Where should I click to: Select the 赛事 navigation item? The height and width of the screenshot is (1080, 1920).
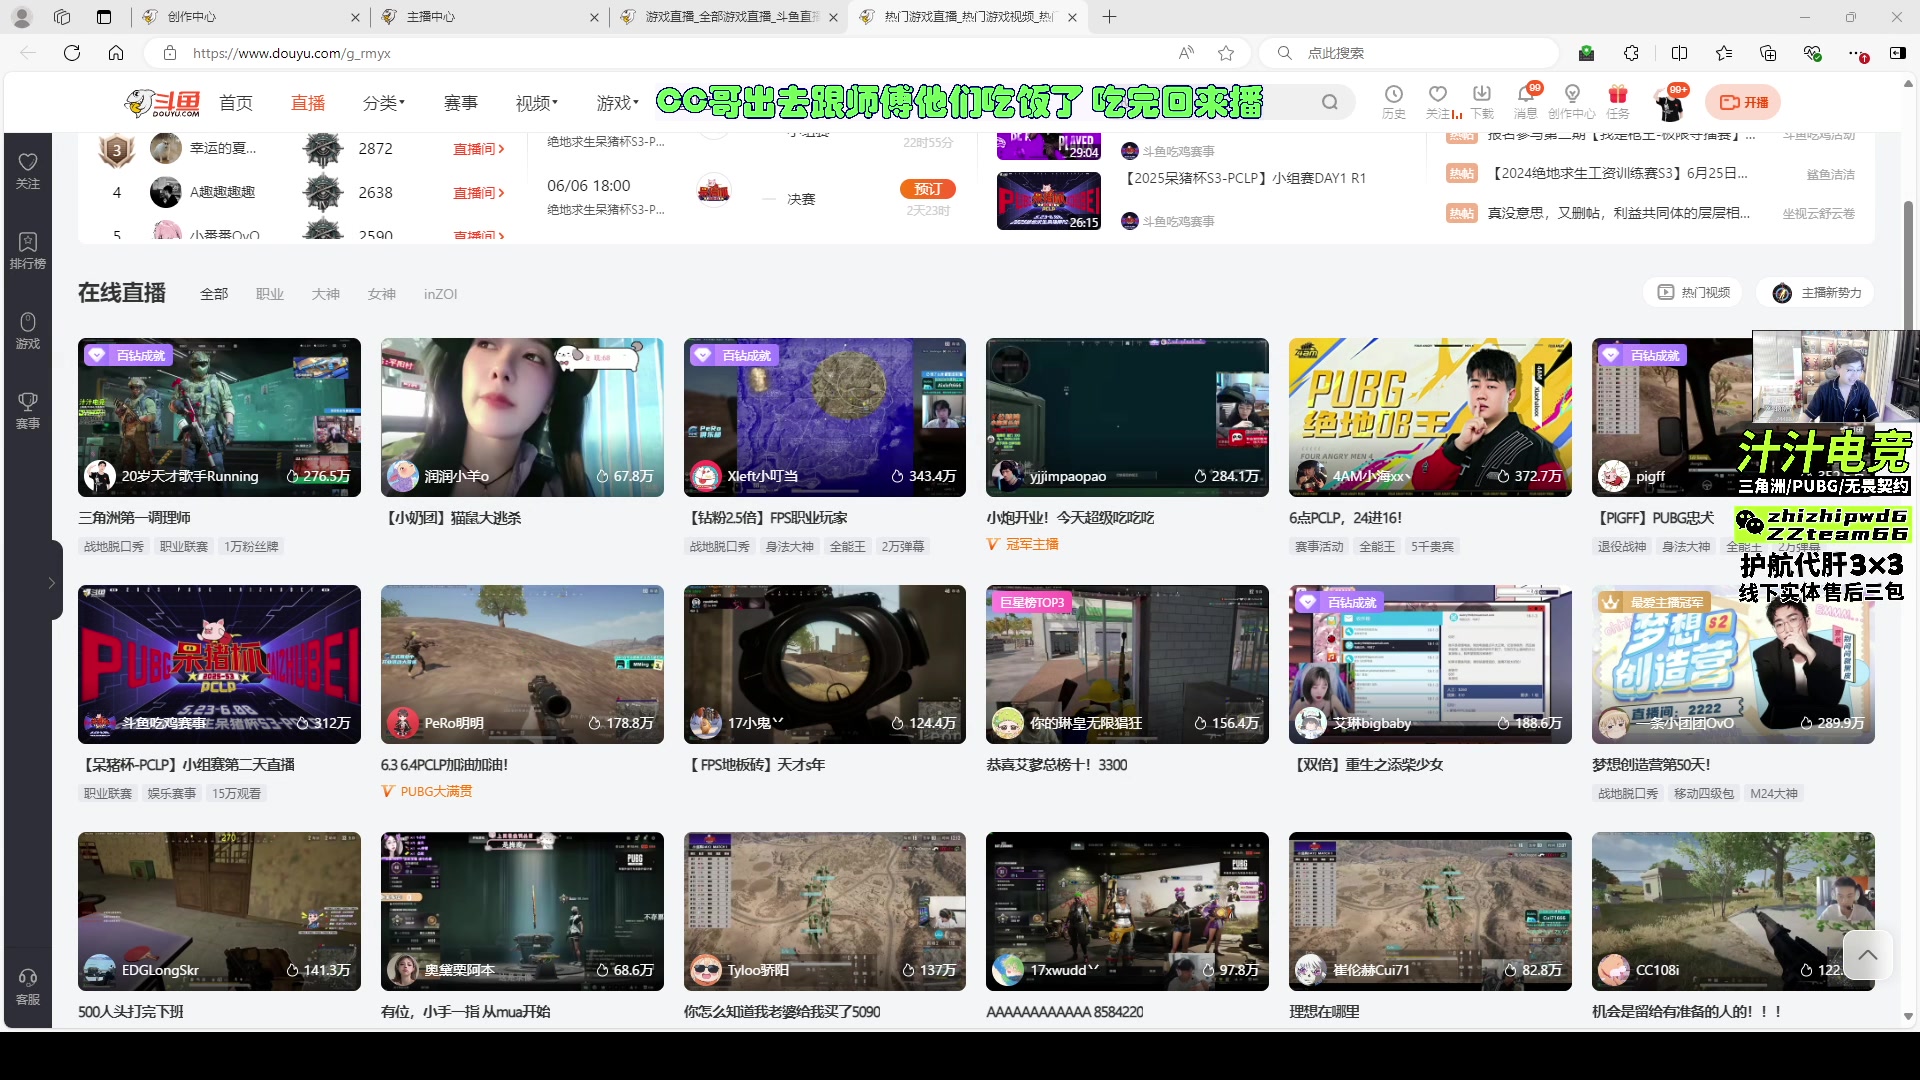[460, 102]
